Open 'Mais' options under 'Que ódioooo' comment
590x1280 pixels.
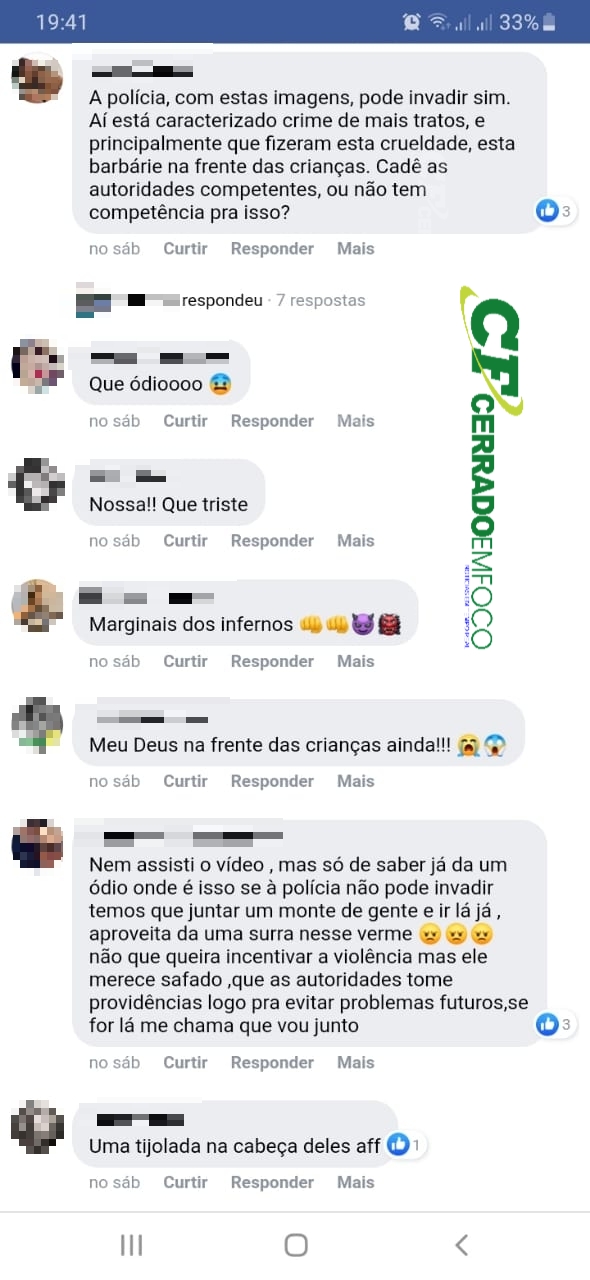355,421
